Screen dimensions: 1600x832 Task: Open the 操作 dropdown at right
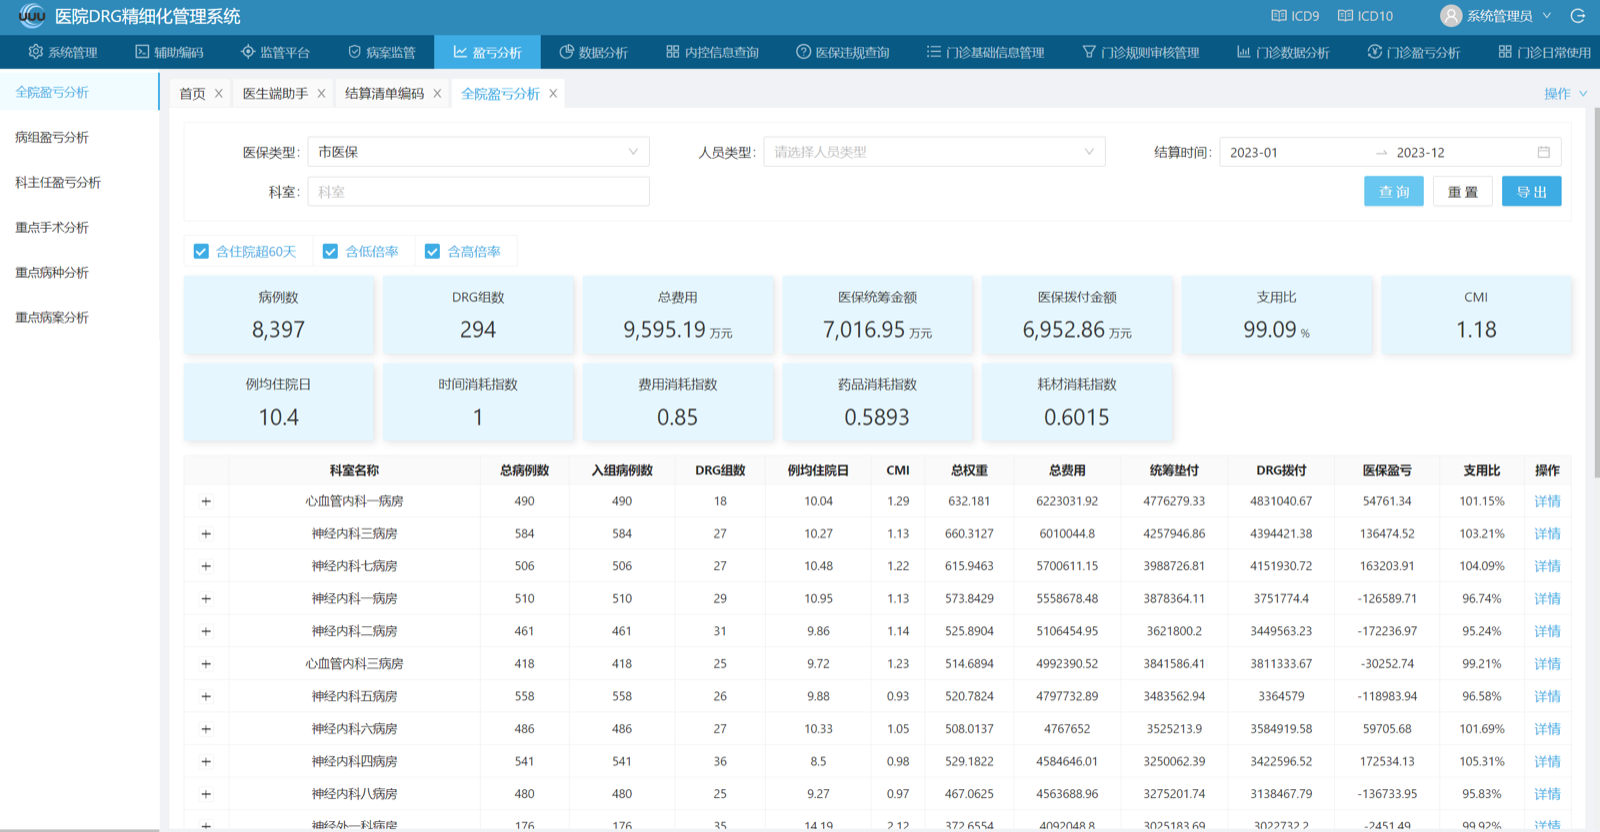(x=1565, y=93)
